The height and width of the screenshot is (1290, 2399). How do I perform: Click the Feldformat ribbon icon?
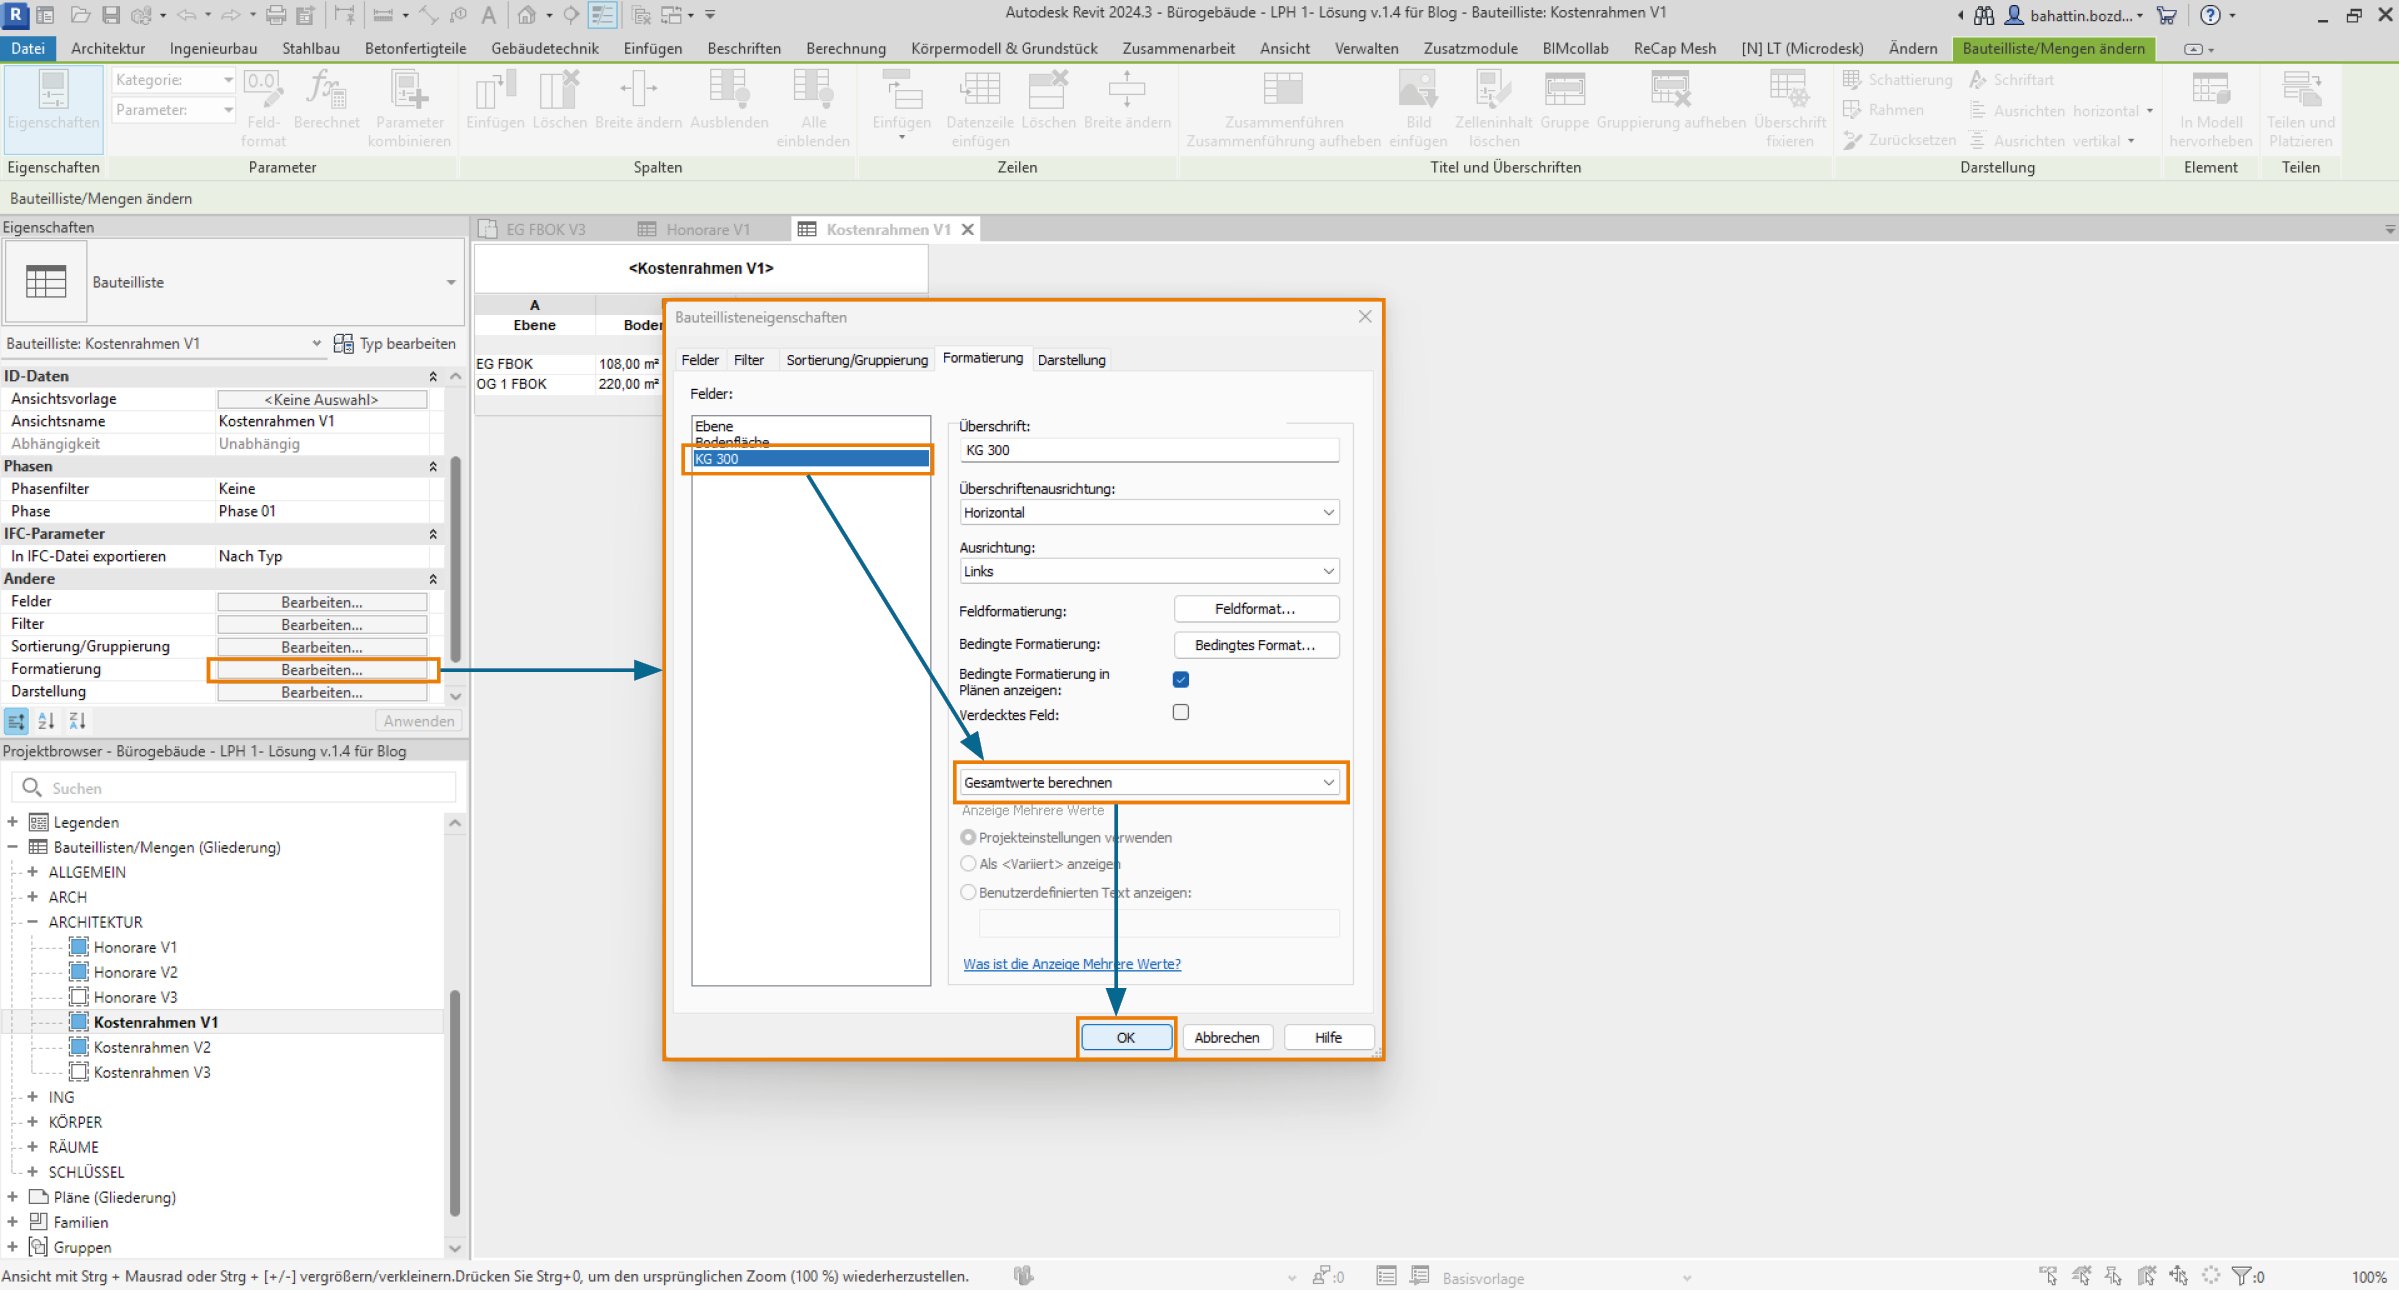(263, 108)
